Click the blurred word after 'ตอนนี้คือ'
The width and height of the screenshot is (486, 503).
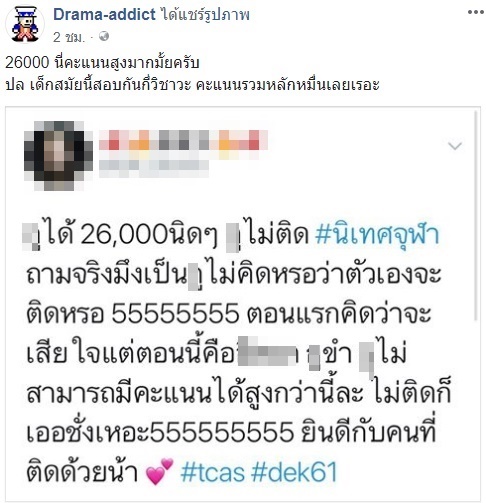coord(267,351)
